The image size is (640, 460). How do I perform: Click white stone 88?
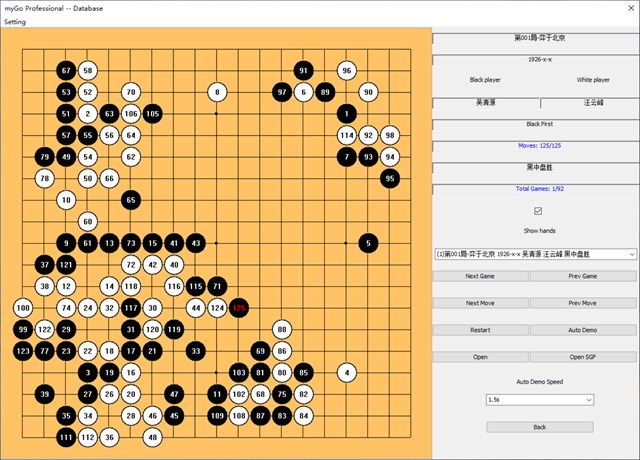(282, 329)
